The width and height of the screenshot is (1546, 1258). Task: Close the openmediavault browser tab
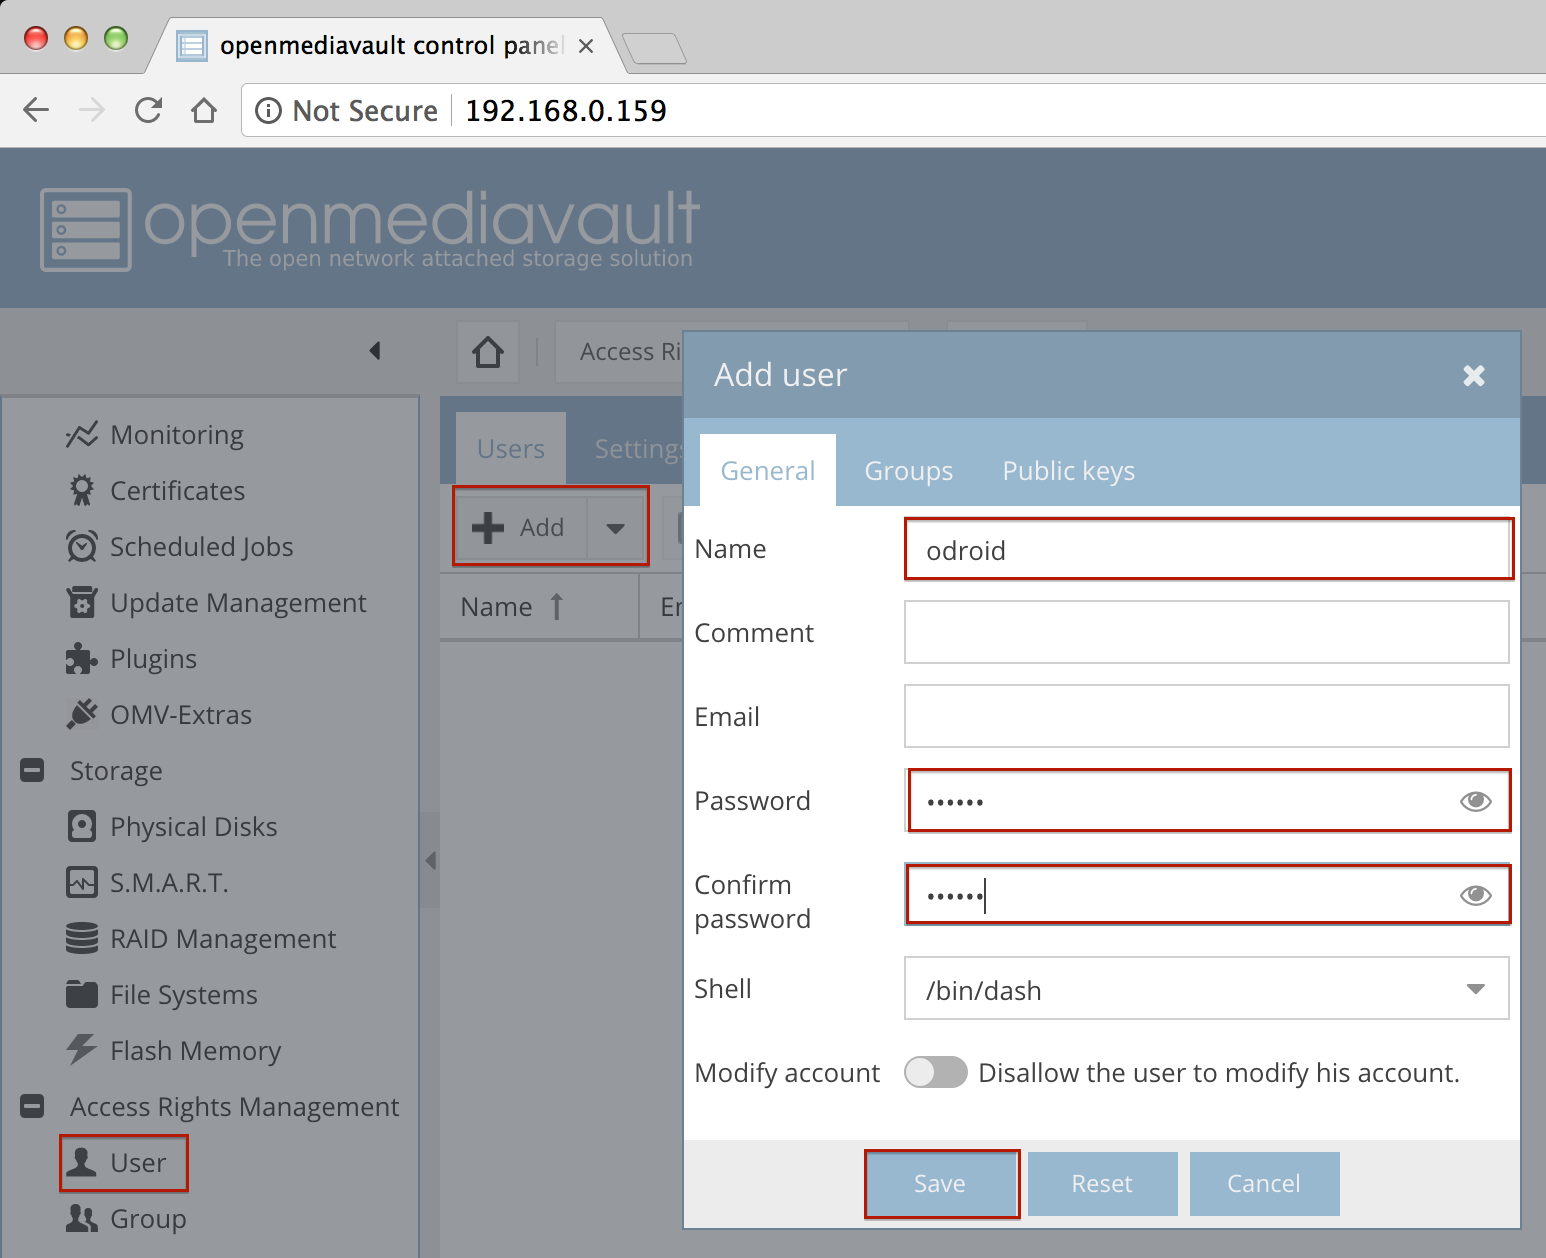(586, 46)
